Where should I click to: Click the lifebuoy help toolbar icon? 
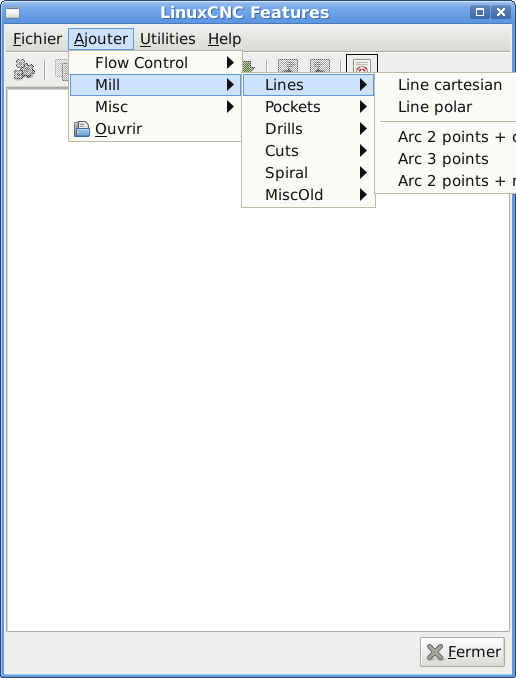(362, 64)
